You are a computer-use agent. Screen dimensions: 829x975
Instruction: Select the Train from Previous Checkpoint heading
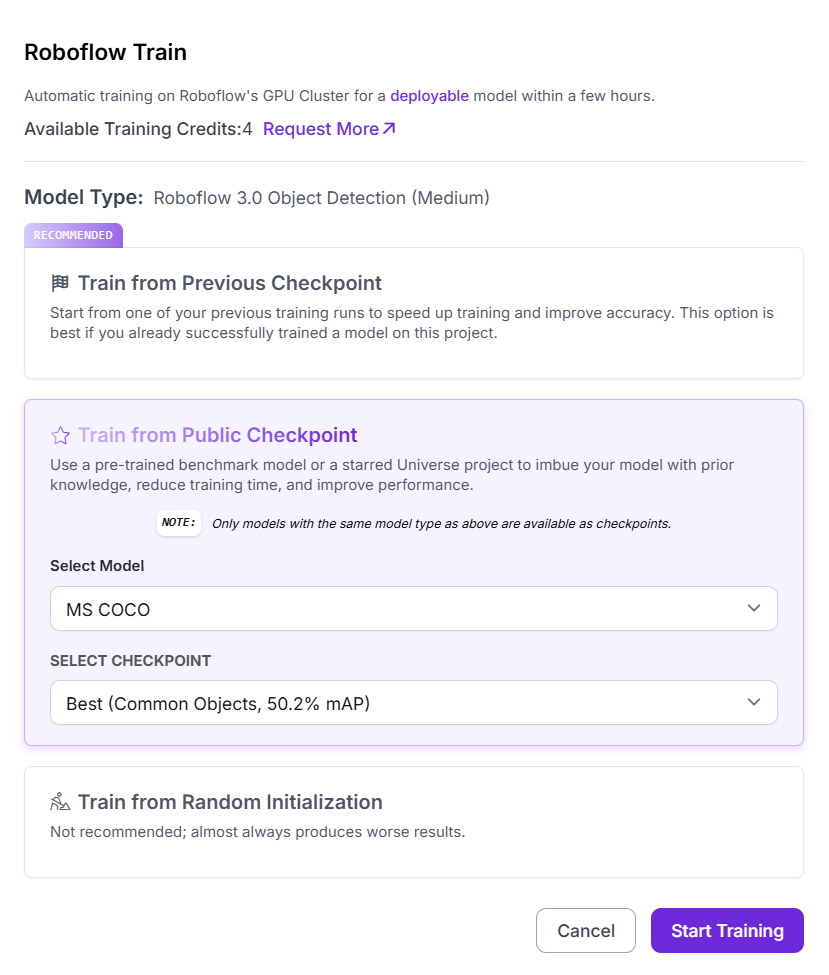[230, 283]
